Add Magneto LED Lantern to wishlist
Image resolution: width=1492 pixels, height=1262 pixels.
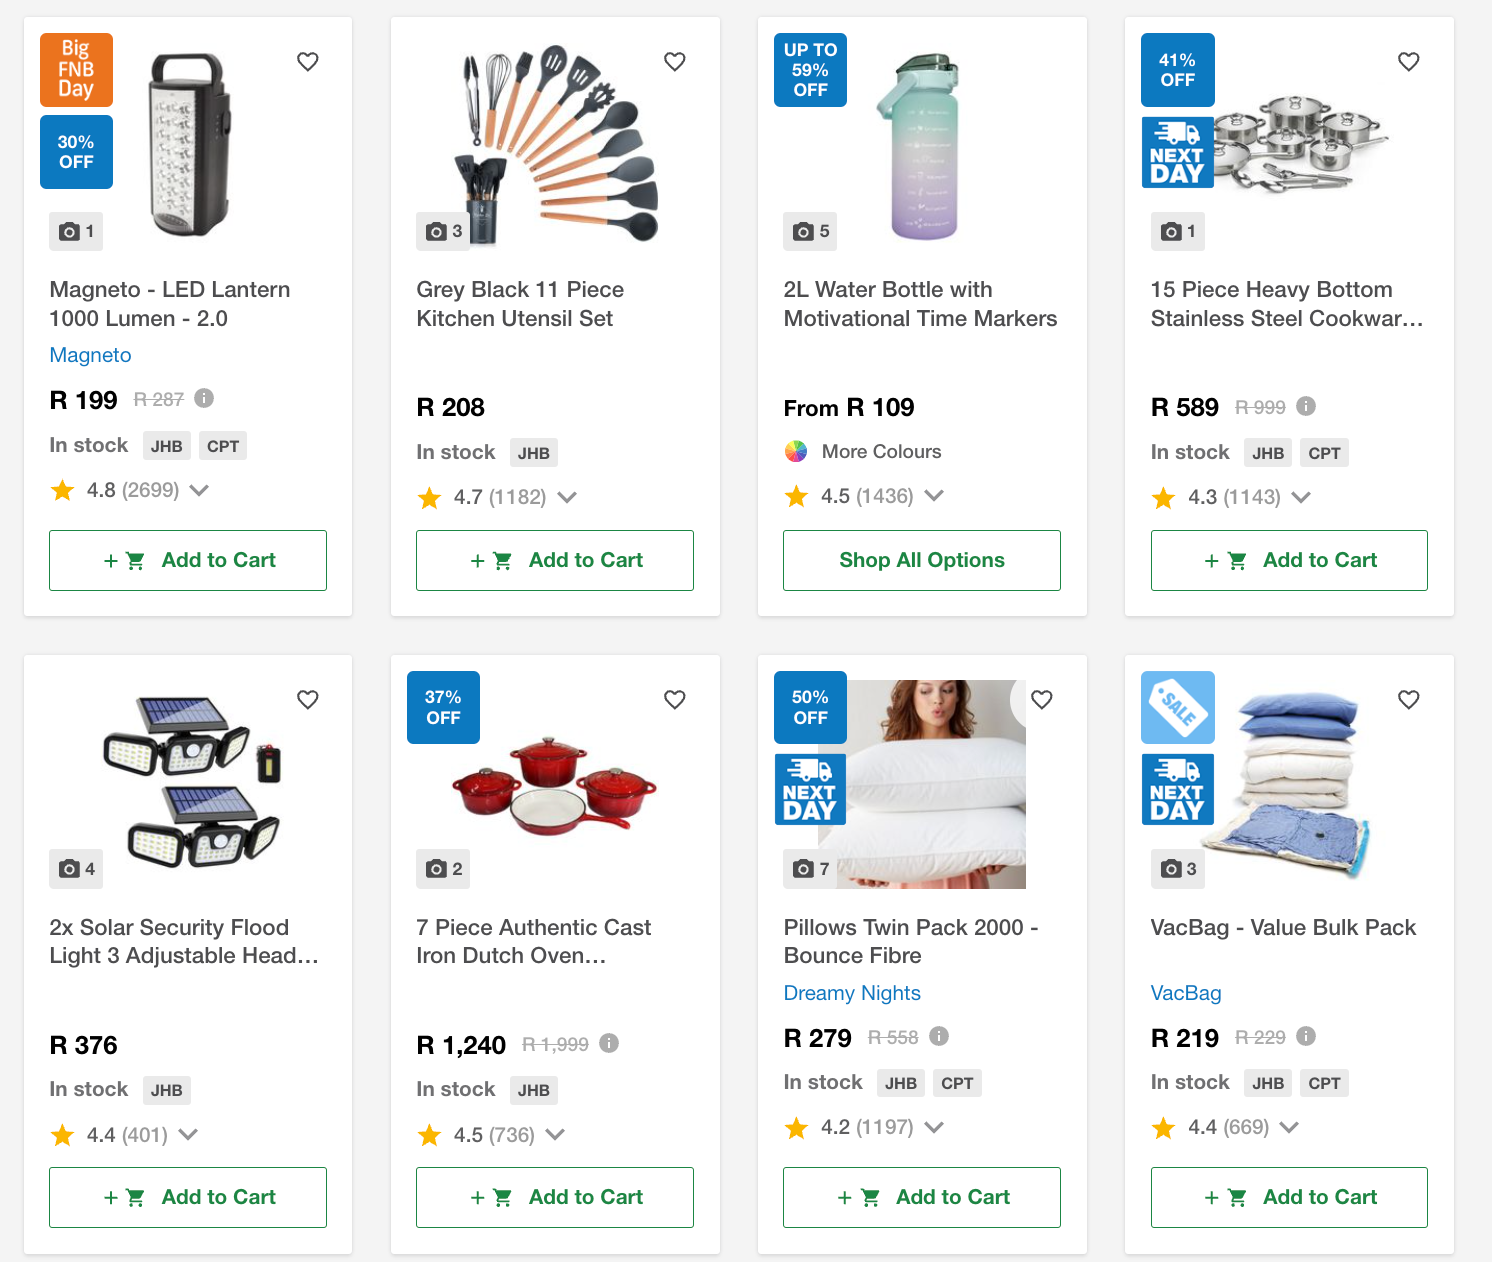(x=308, y=62)
